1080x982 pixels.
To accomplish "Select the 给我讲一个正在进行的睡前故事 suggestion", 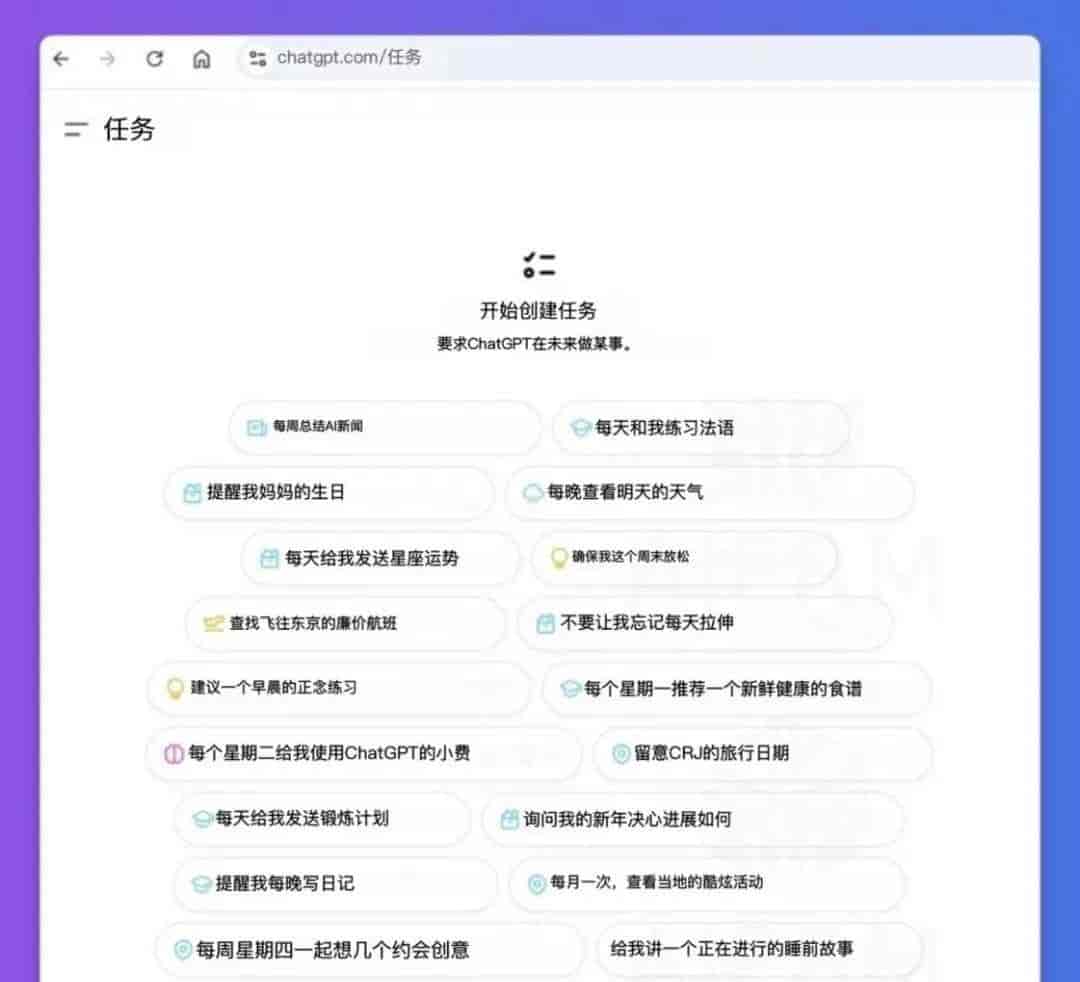I will (x=759, y=949).
